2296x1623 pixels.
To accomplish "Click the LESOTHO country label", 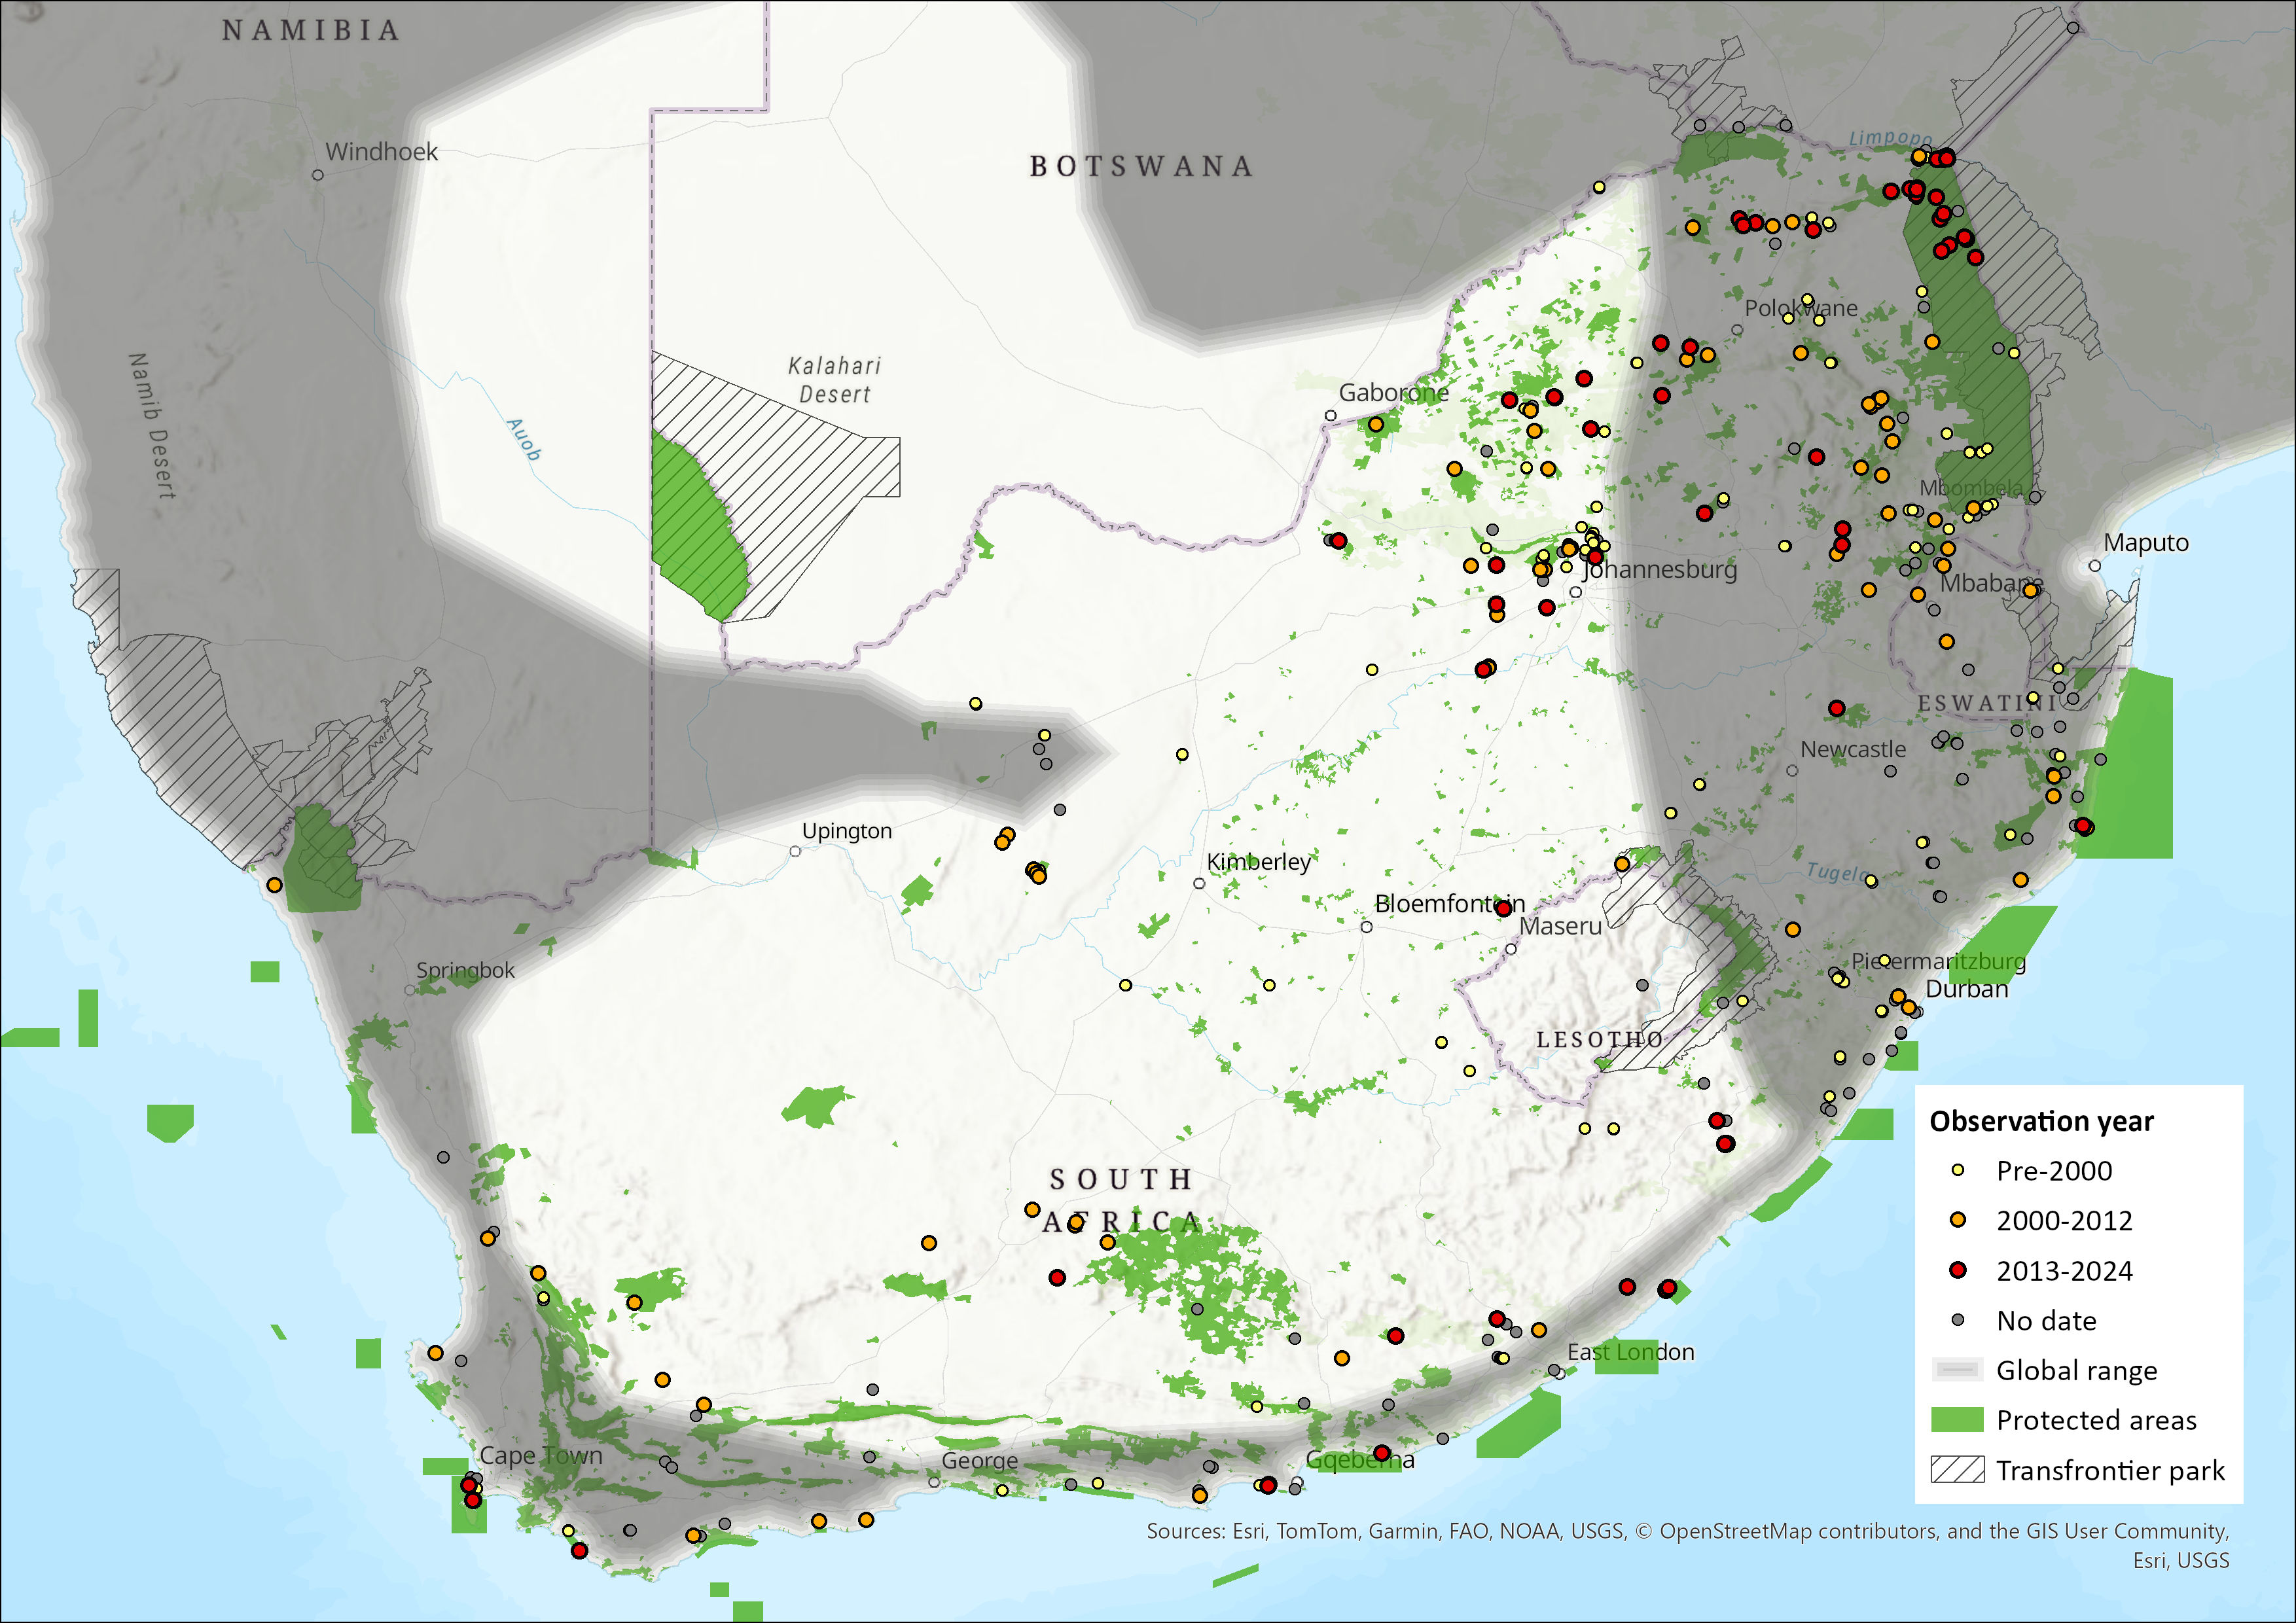I will (x=1600, y=1040).
